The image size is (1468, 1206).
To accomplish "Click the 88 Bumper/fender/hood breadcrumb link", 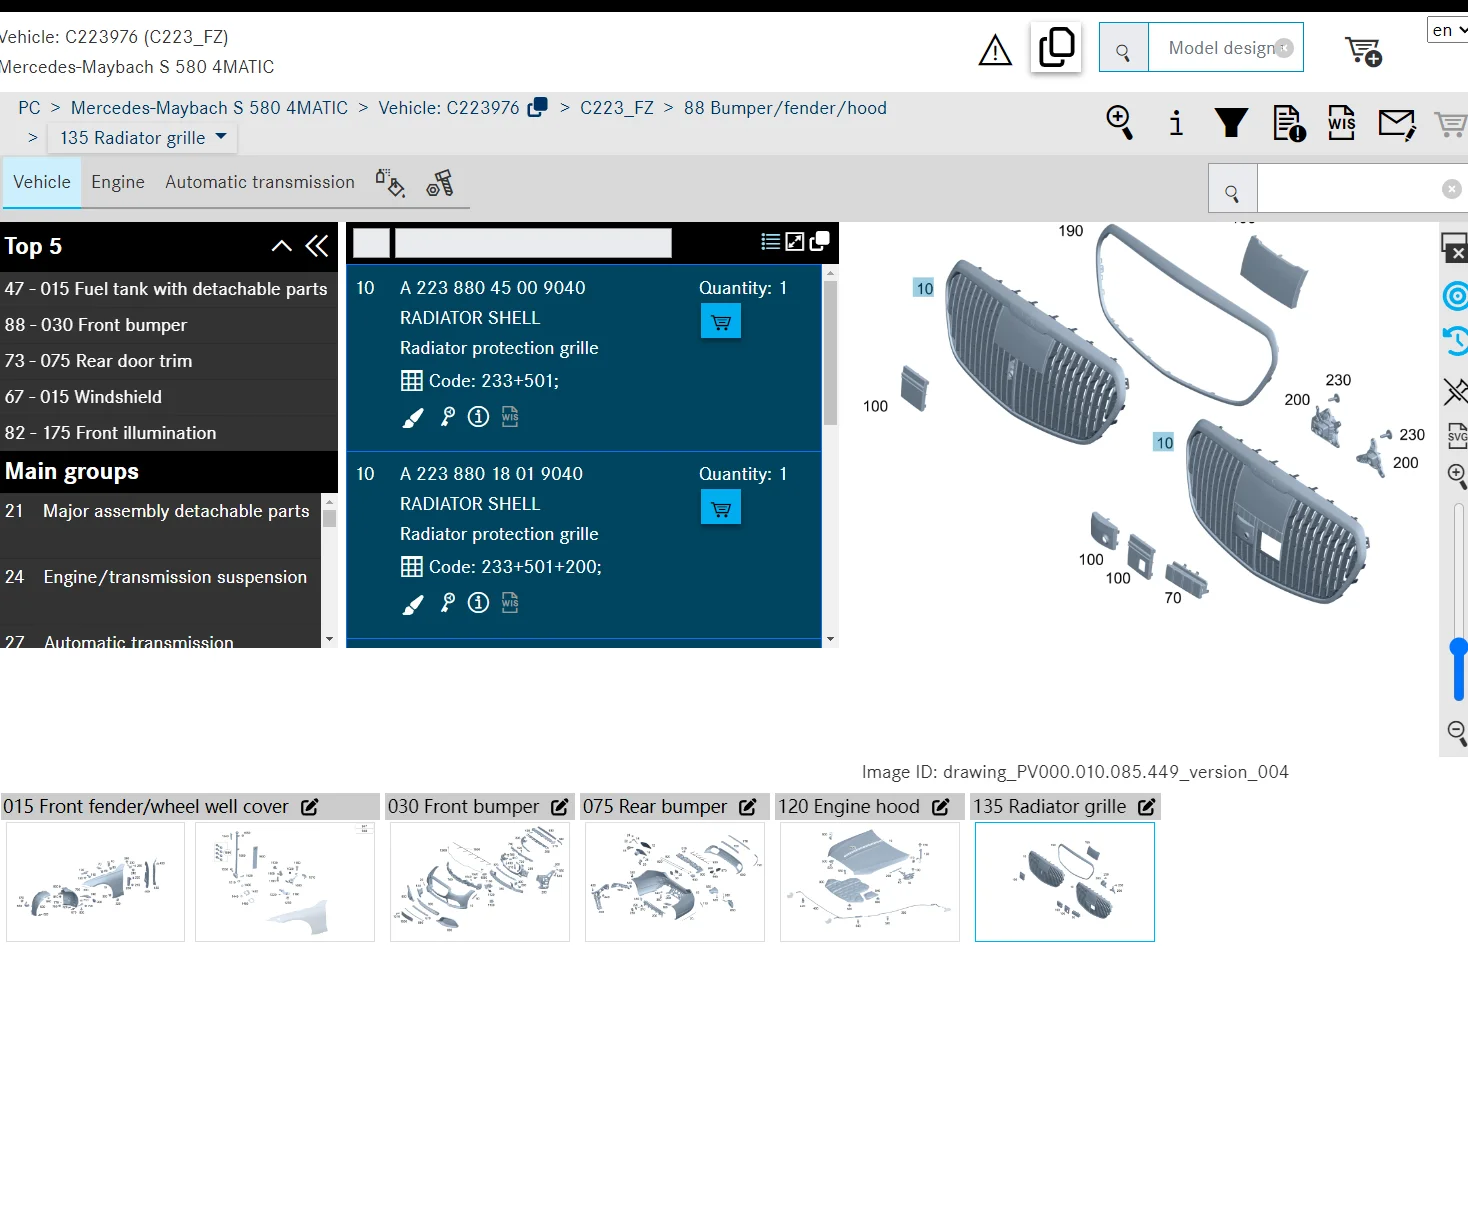I will (x=785, y=108).
